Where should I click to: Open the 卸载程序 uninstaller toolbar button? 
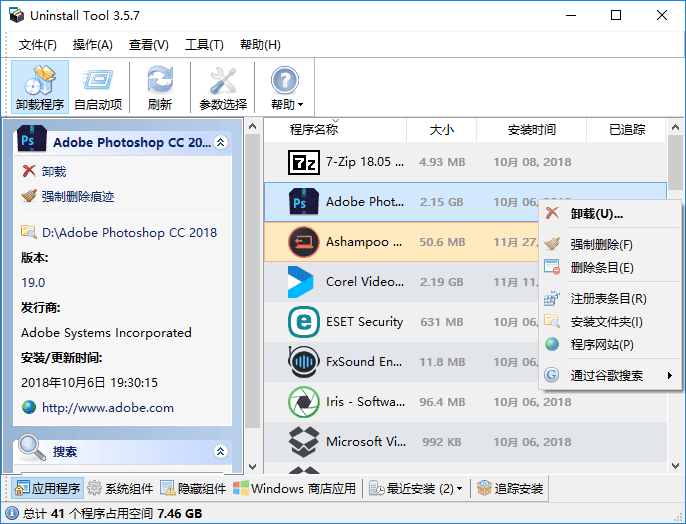(40, 87)
